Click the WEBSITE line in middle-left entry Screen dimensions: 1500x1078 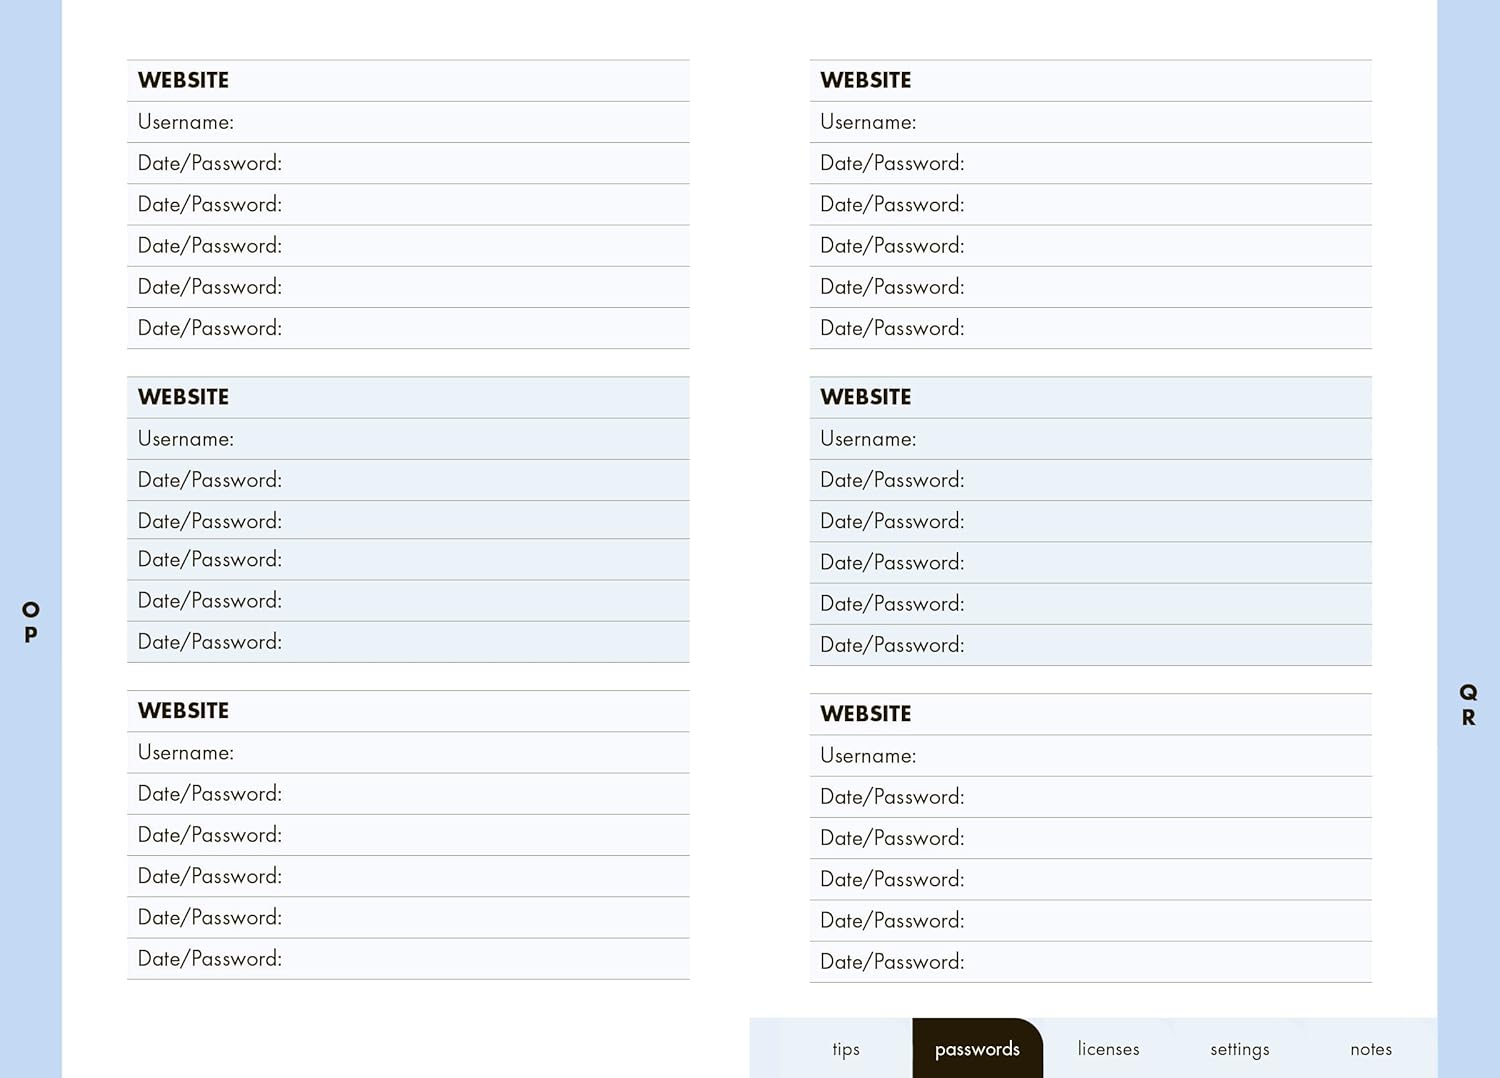[408, 398]
